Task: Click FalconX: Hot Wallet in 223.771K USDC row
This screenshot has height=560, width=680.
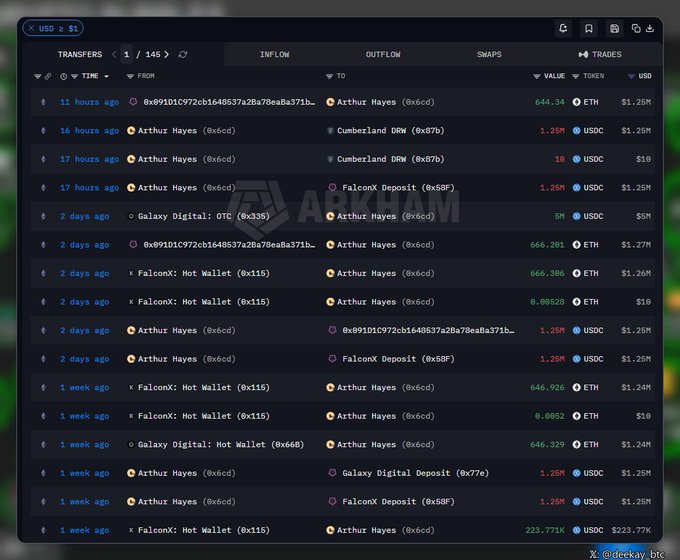Action: pos(203,530)
